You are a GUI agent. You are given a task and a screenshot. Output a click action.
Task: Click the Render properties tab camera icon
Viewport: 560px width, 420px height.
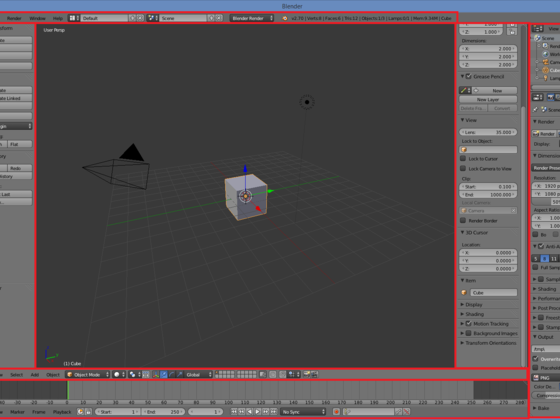(x=550, y=97)
